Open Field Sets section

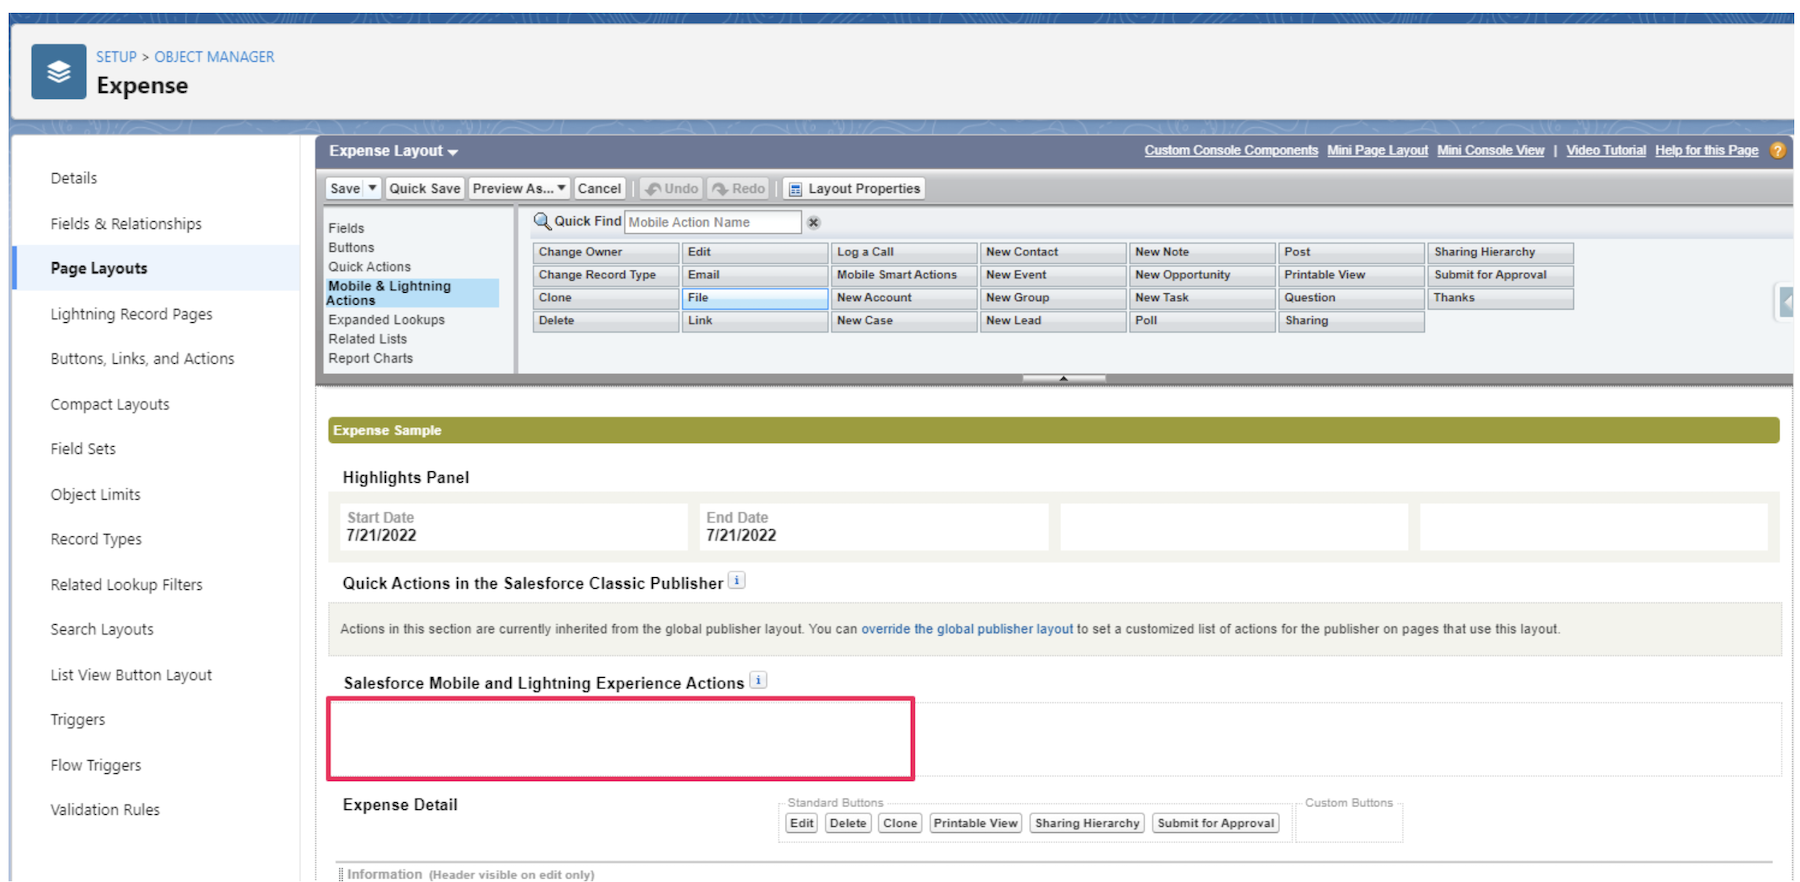click(83, 449)
